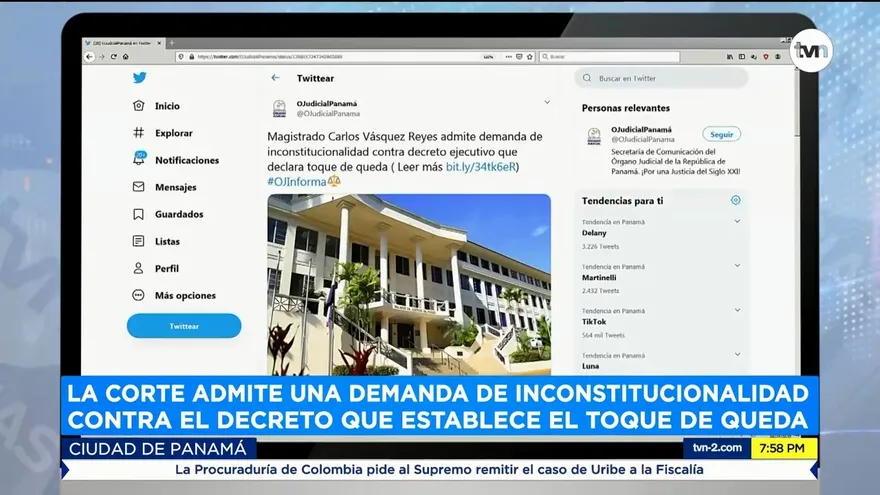
Task: Open page actions three-dots in address bar
Action: pyautogui.click(x=508, y=57)
